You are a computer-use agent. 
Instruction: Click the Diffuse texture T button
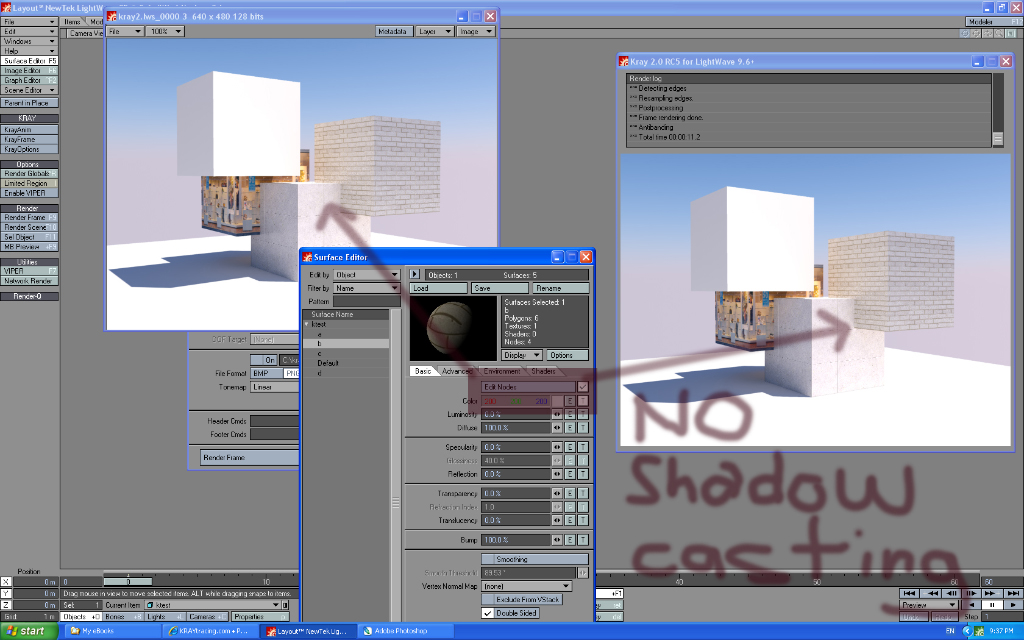[x=582, y=427]
